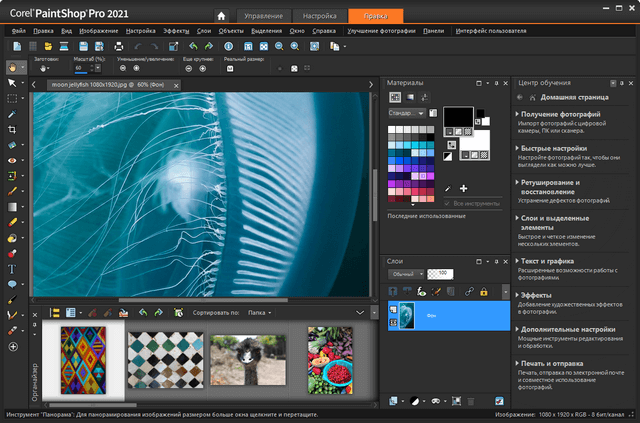Toggle 'Все инструменты' checkbox
Screen dimensions: 640x423
(447, 203)
